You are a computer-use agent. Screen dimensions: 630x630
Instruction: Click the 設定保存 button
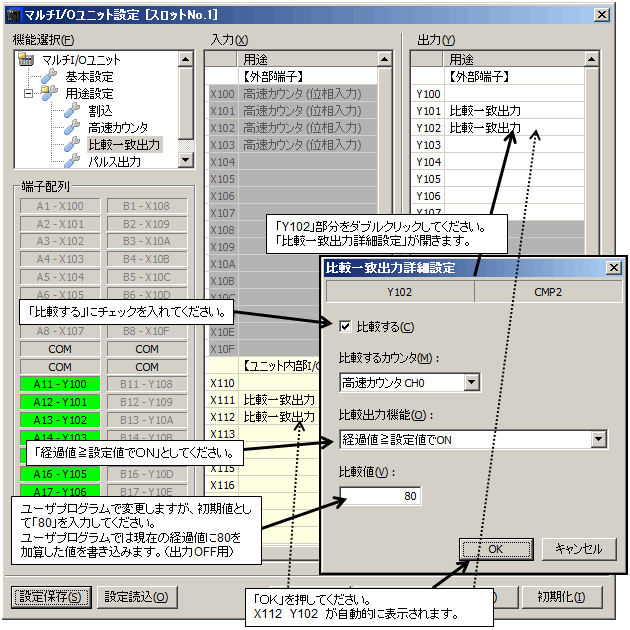pos(51,597)
